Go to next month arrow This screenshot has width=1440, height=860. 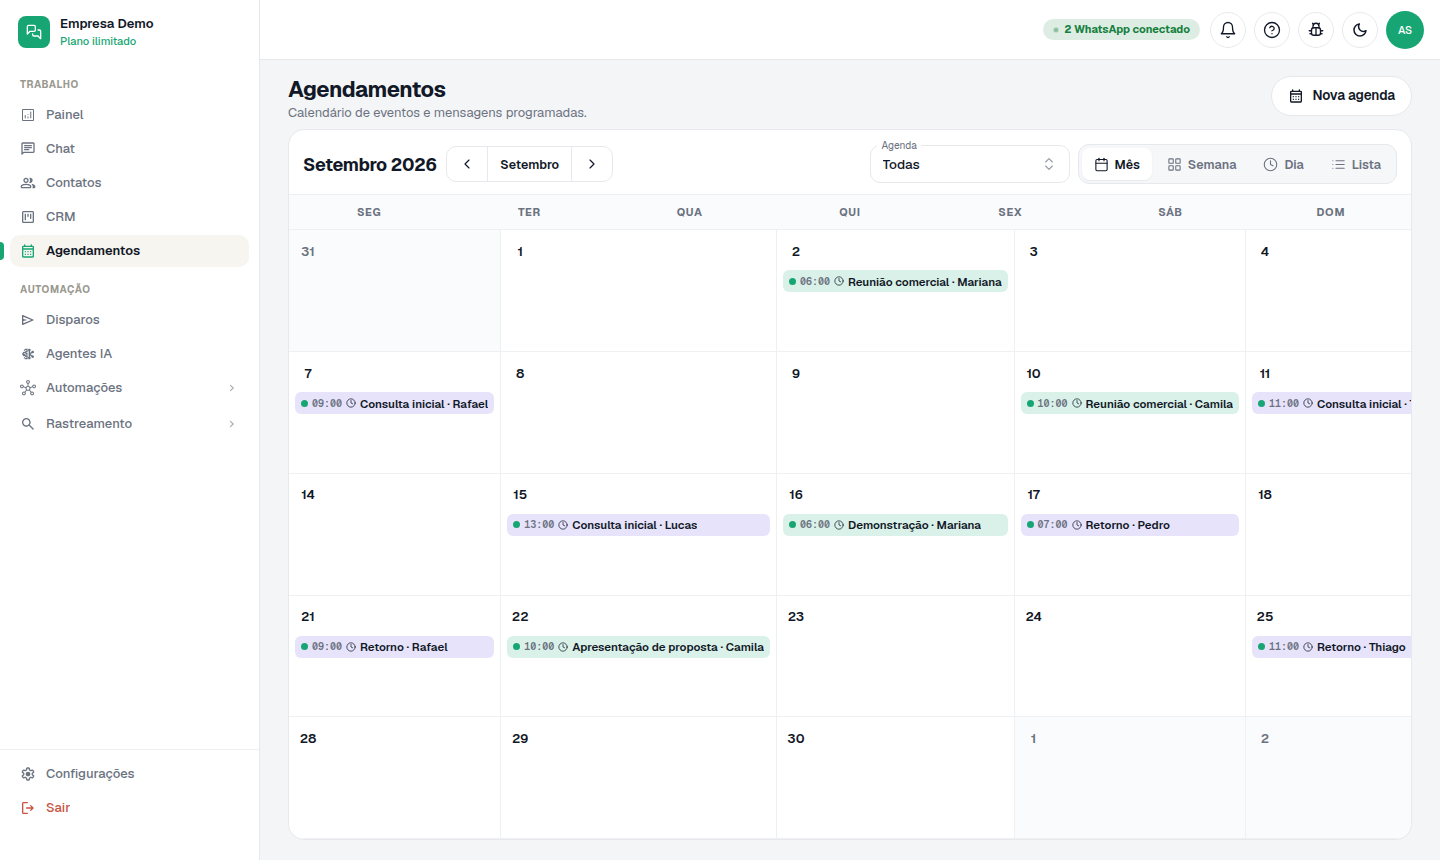point(592,164)
